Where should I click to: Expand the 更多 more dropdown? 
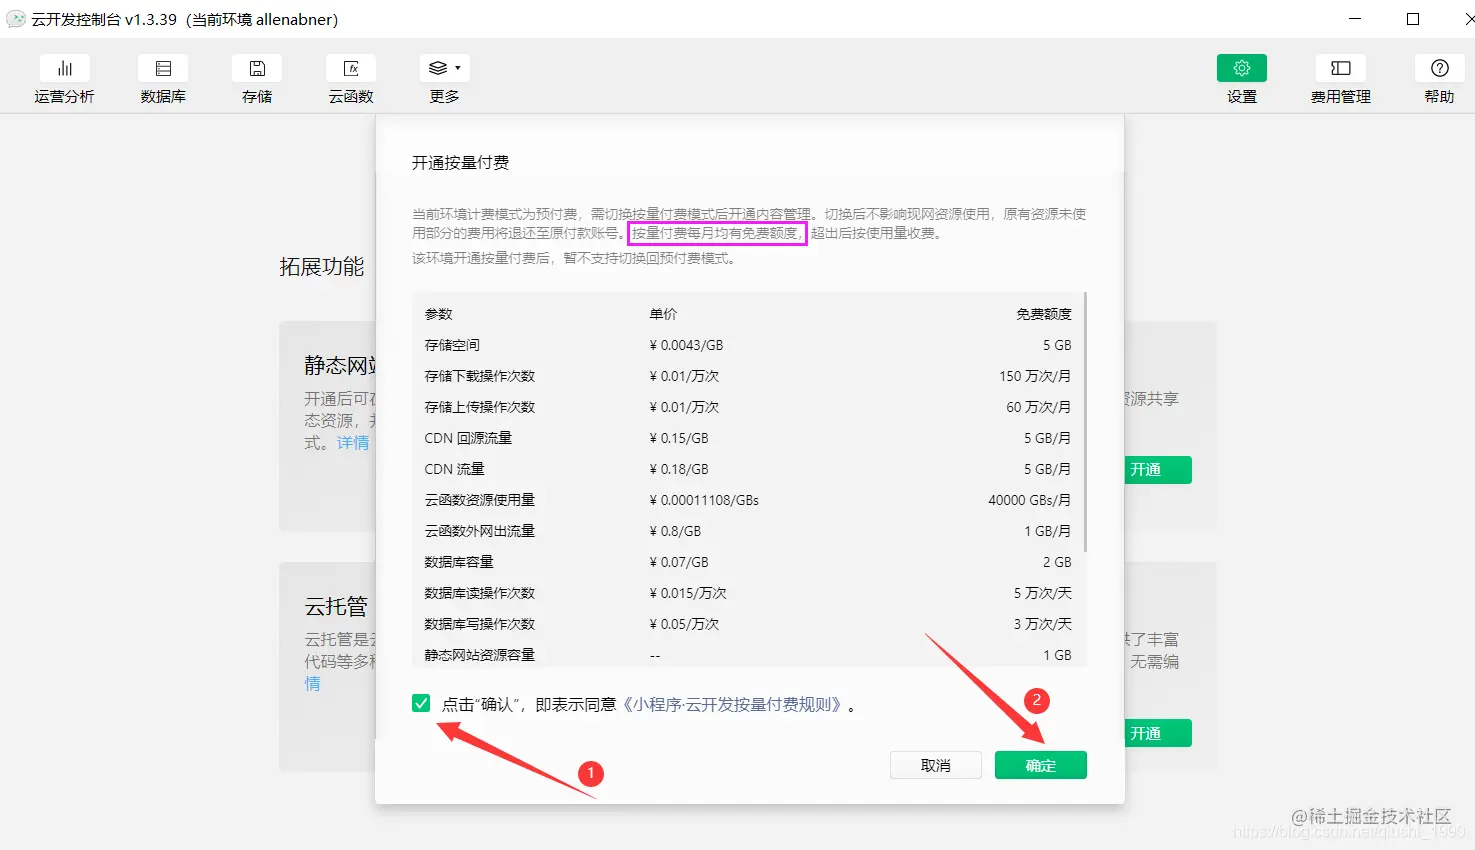coord(445,68)
